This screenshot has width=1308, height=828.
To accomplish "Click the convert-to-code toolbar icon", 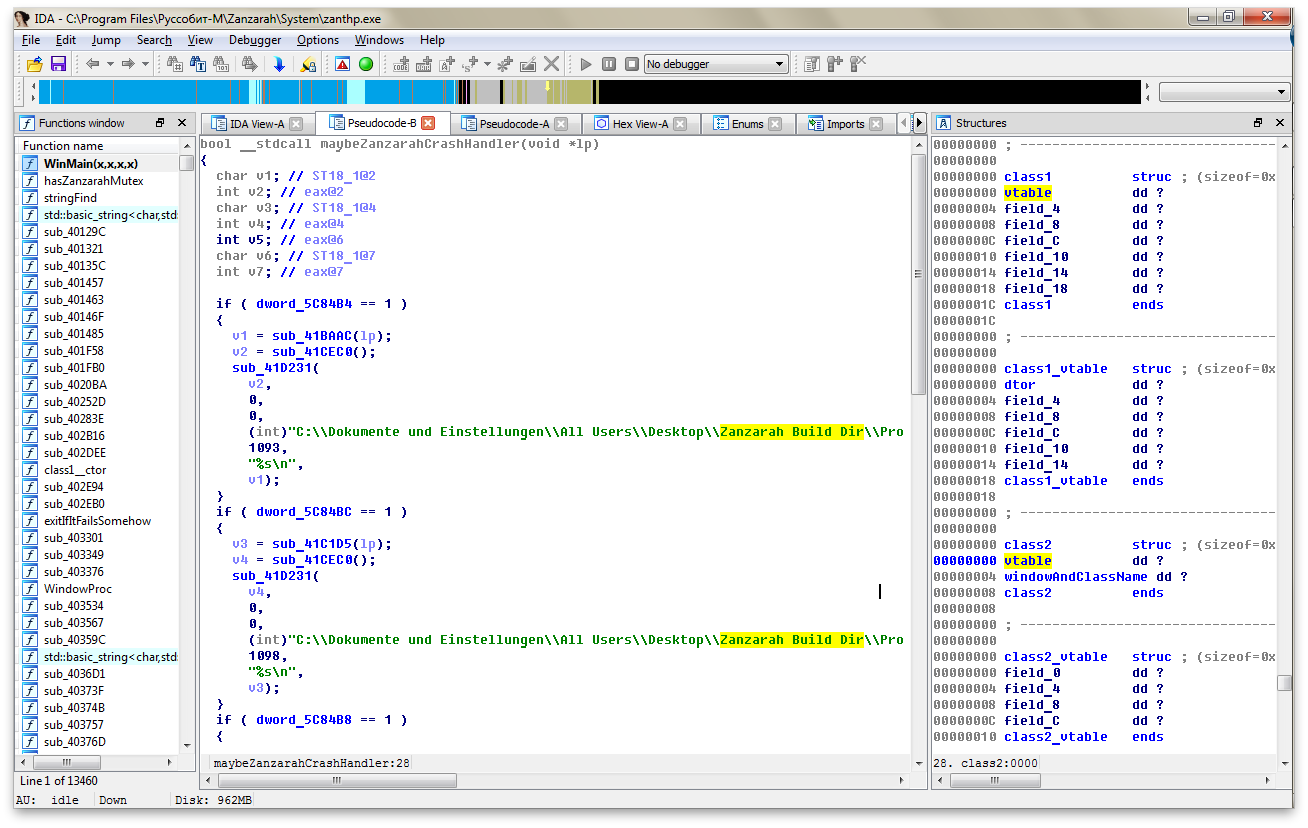I will coord(402,64).
